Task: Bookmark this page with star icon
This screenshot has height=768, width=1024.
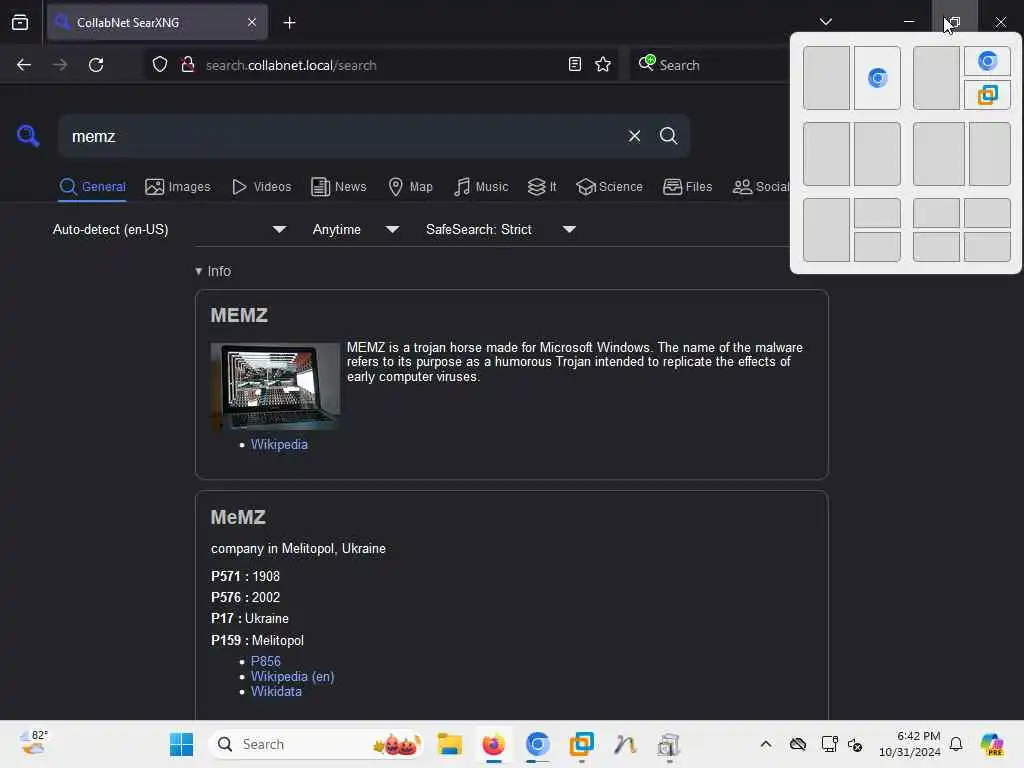Action: pos(603,65)
